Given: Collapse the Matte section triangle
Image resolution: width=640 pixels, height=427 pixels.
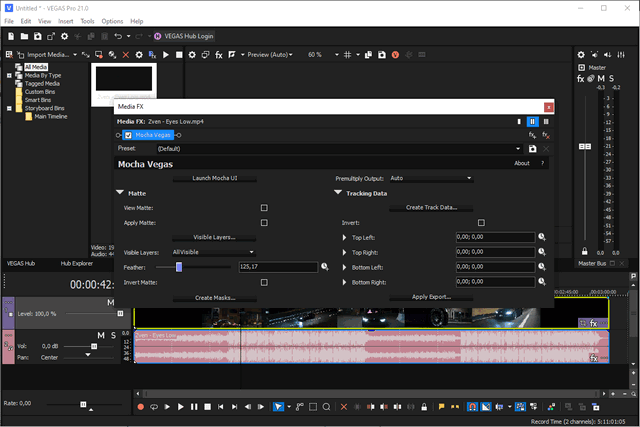Looking at the screenshot, I should (121, 193).
